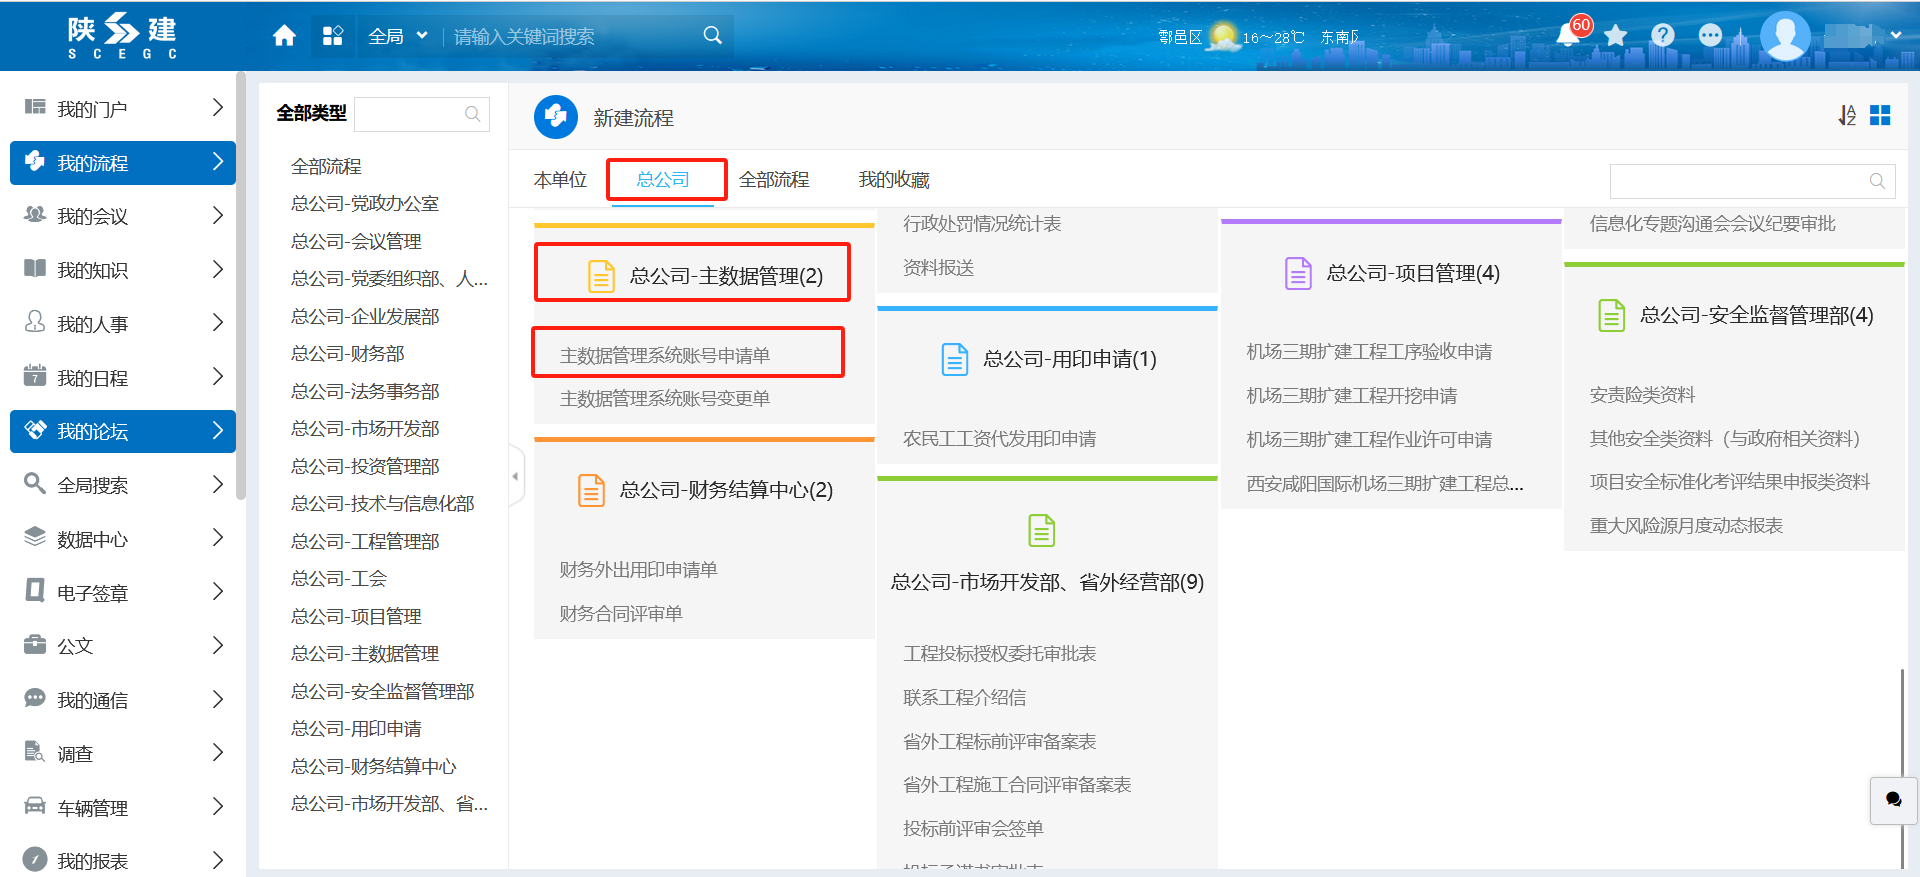The width and height of the screenshot is (1920, 877).
Task: Open 财务合同评审单 workflow link
Action: pos(621,613)
